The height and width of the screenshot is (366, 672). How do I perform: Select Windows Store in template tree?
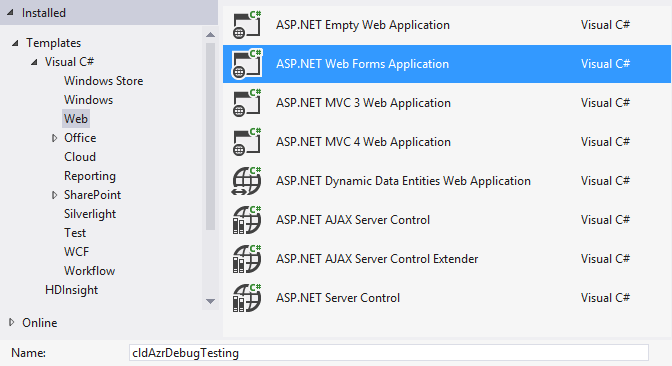[103, 81]
